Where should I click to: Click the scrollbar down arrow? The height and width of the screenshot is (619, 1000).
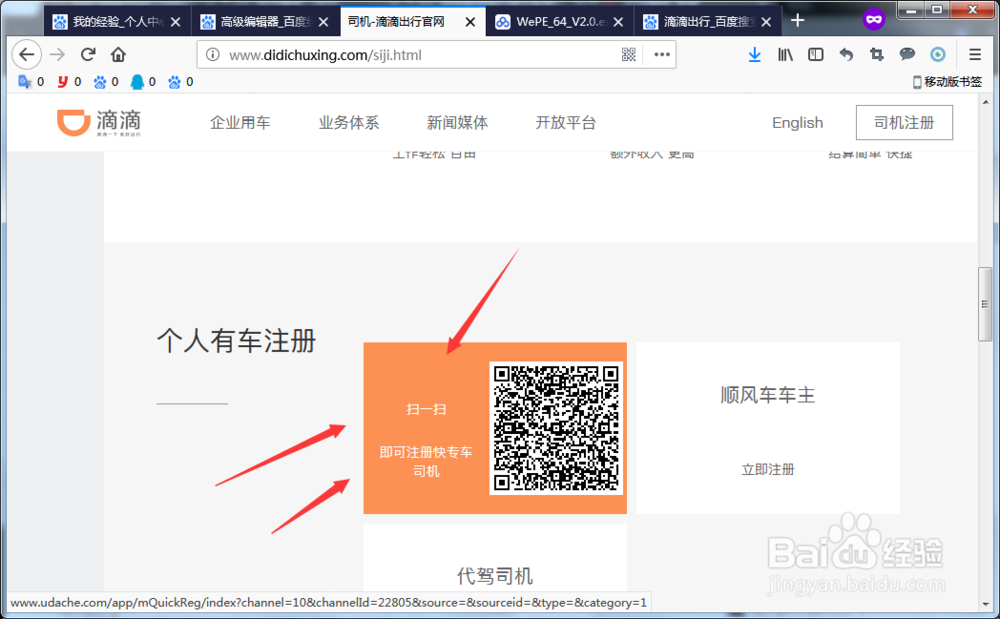pos(985,602)
